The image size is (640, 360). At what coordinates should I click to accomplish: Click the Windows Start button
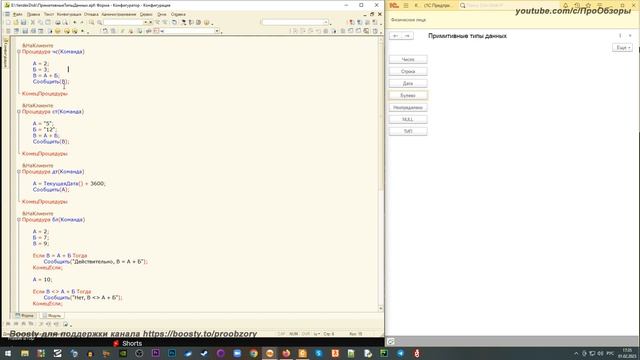8,353
